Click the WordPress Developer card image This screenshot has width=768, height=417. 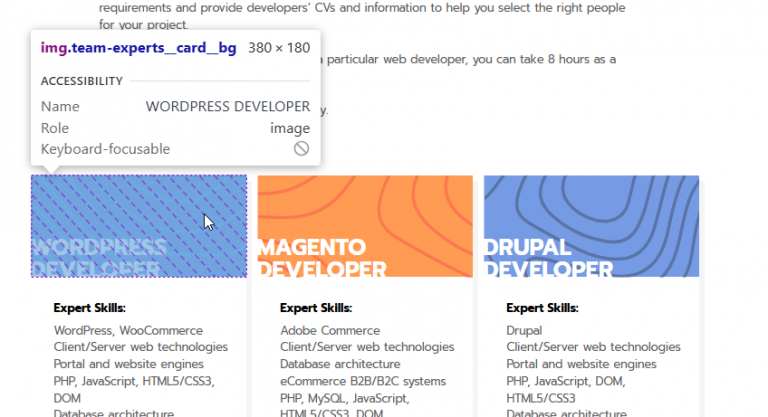coord(139,226)
